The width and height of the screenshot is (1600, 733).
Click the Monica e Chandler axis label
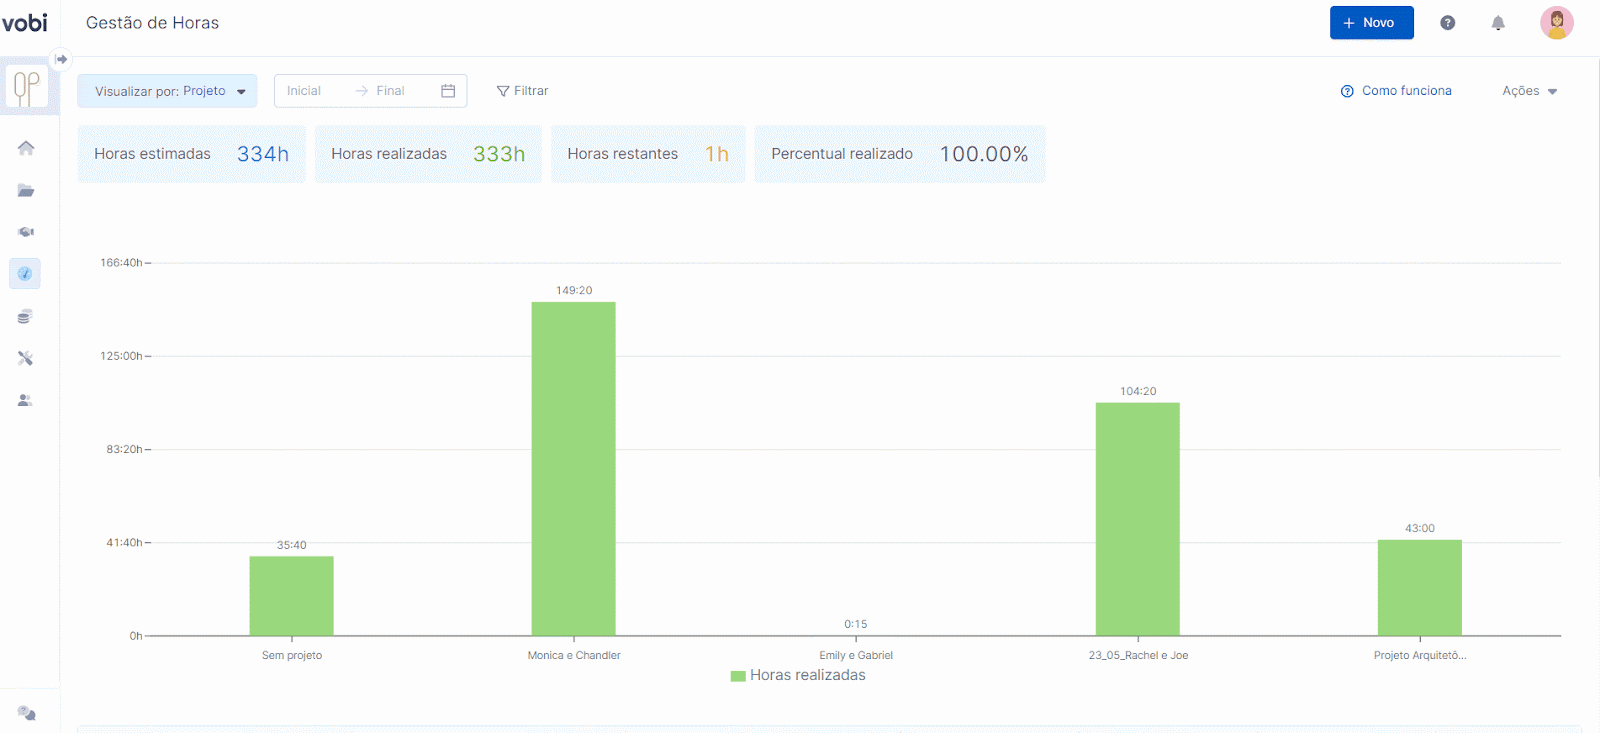pos(574,656)
